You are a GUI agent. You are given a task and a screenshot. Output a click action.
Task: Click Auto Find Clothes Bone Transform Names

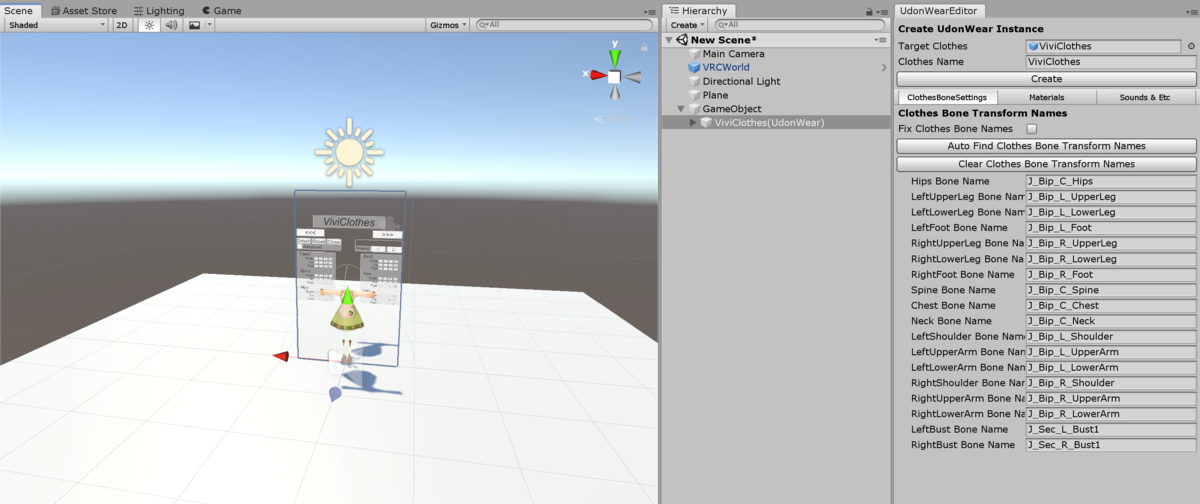1046,146
